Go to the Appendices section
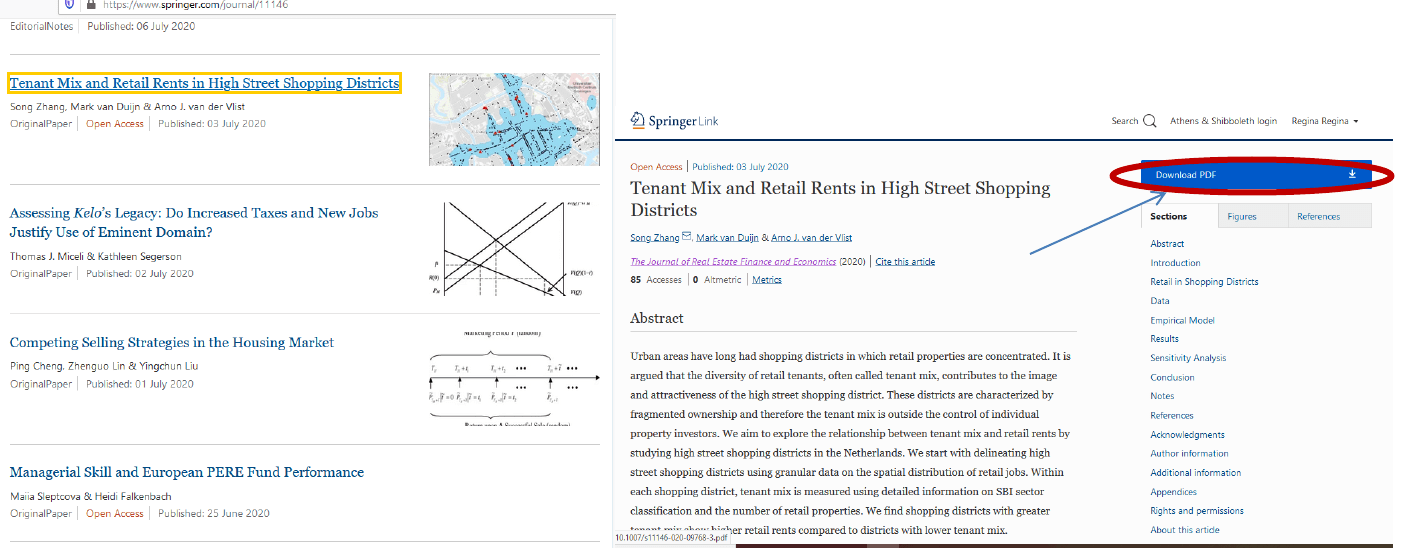This screenshot has width=1407, height=551. point(1173,492)
